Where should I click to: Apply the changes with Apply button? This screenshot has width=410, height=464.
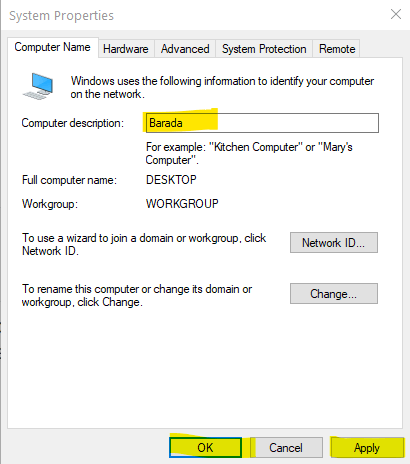click(x=367, y=447)
